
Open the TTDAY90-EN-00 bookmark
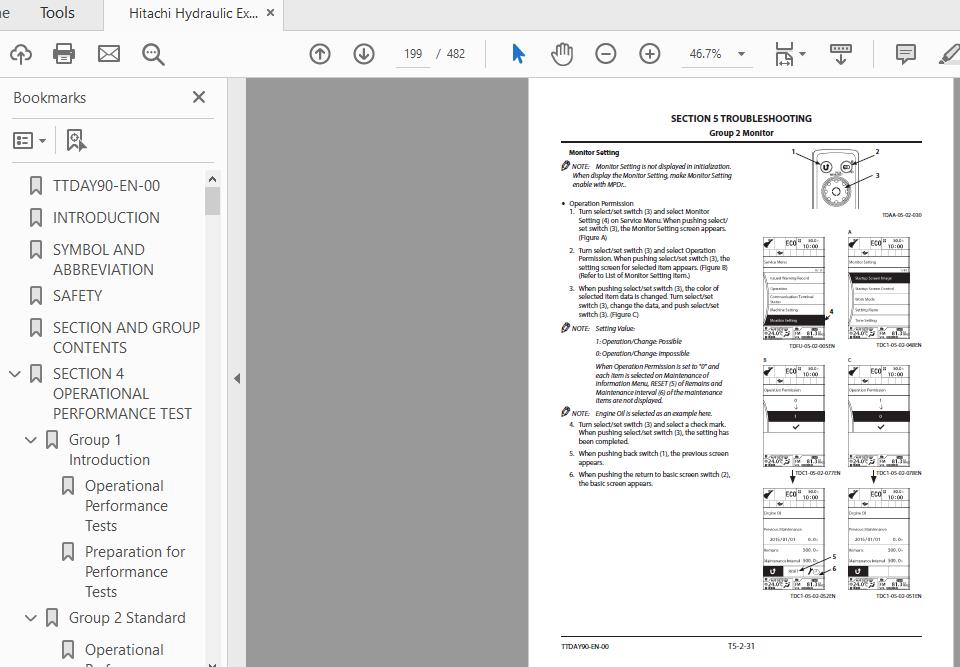point(107,186)
